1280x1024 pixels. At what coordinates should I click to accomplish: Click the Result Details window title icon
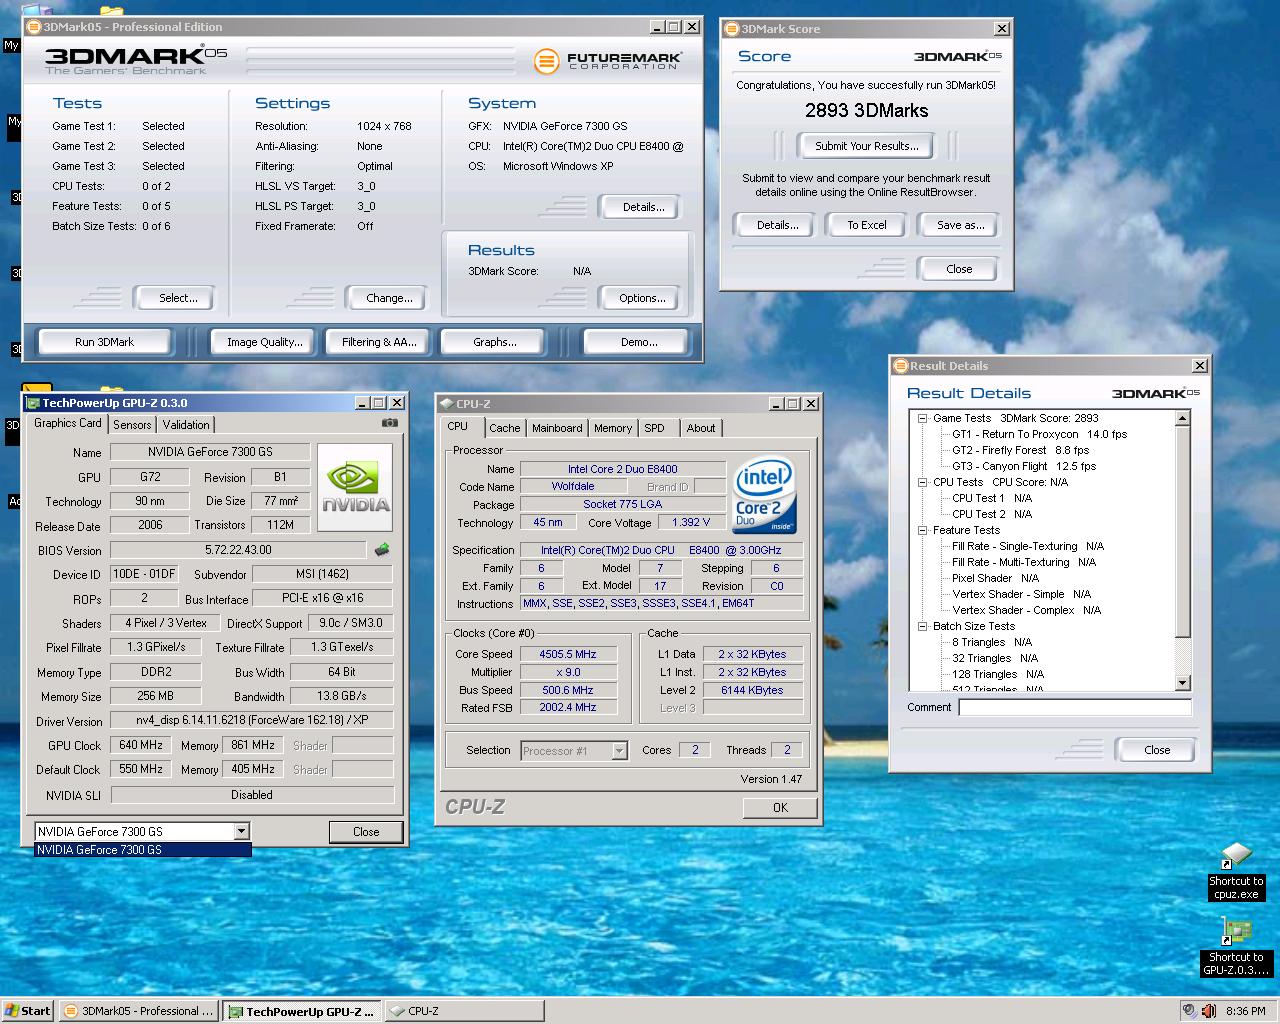[x=900, y=366]
